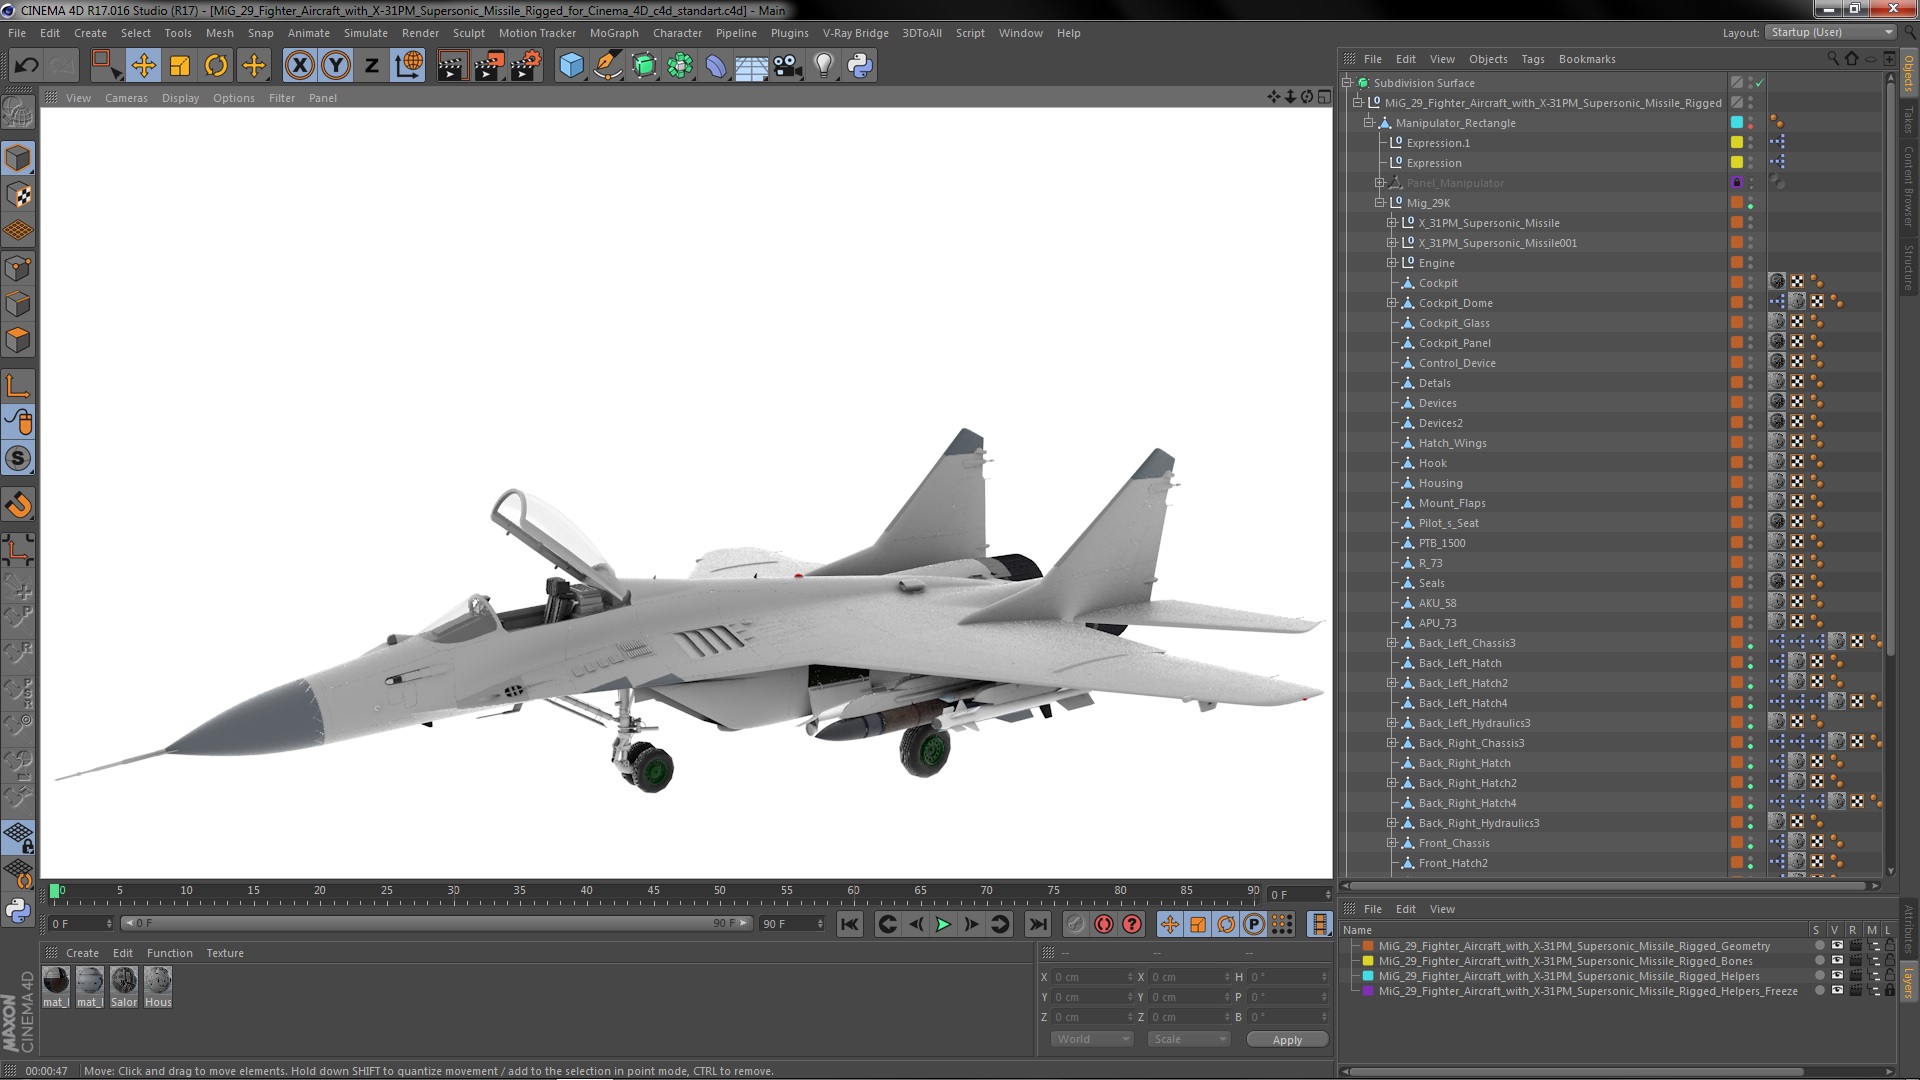Click the Undo arrow icon

26,66
